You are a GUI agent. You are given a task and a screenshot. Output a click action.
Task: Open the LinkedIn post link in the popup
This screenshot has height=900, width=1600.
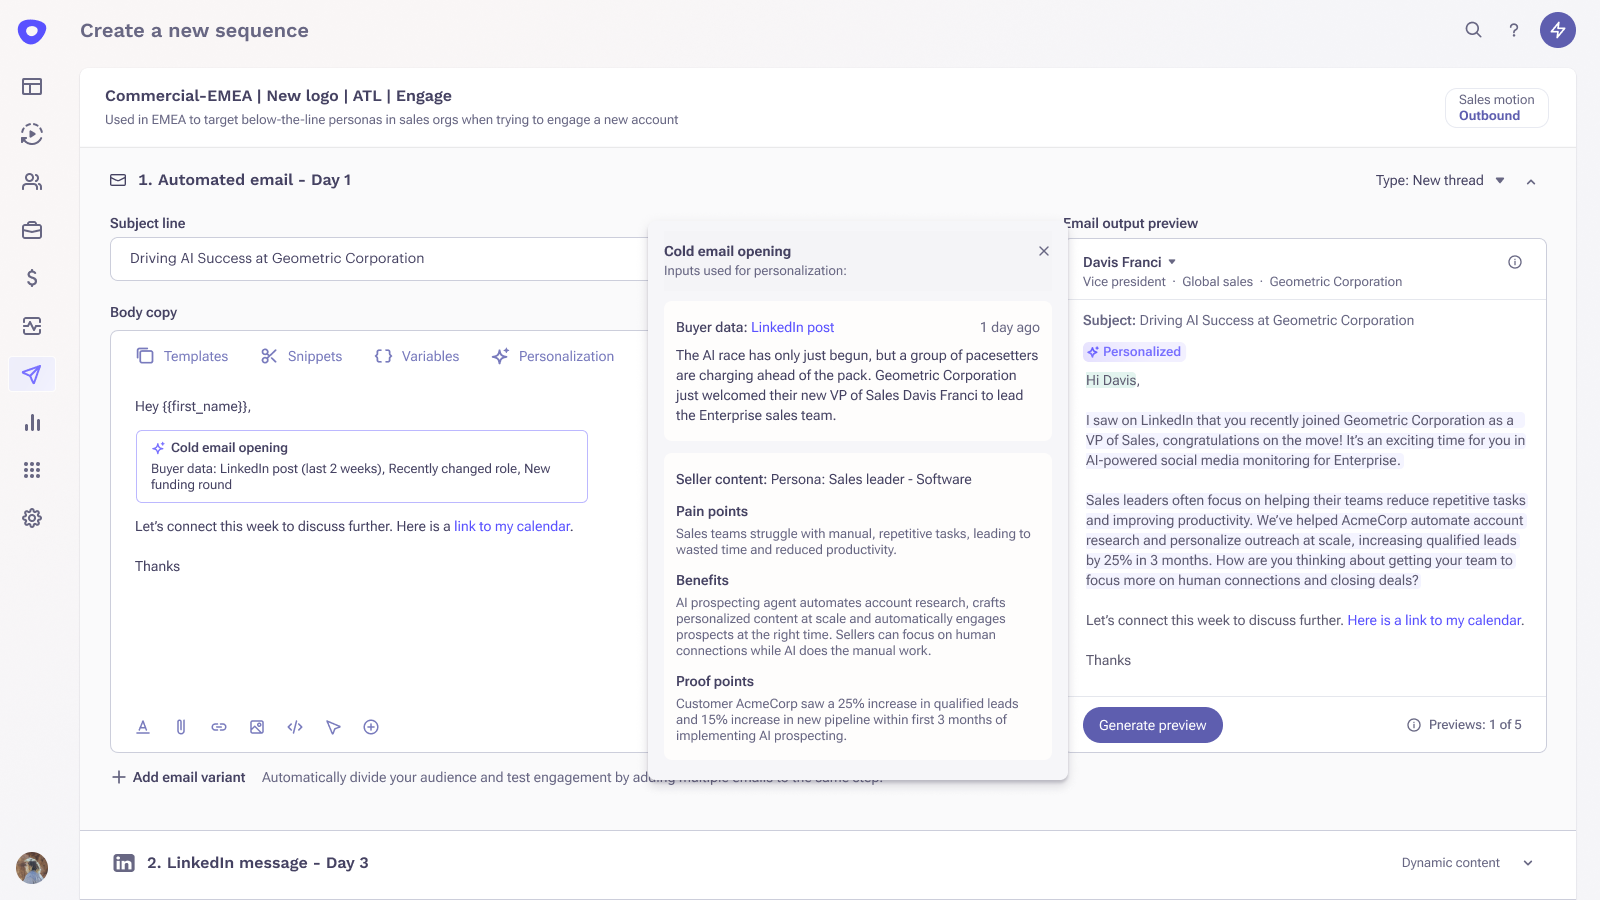tap(792, 327)
